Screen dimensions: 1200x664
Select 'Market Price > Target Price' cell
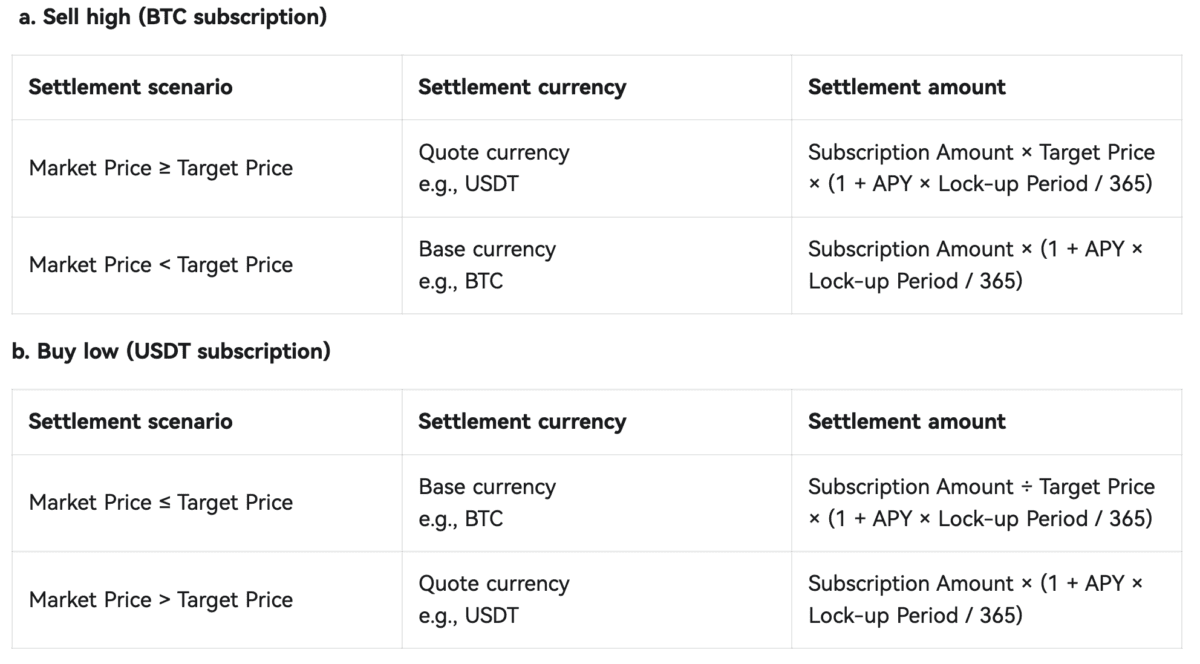(x=161, y=599)
